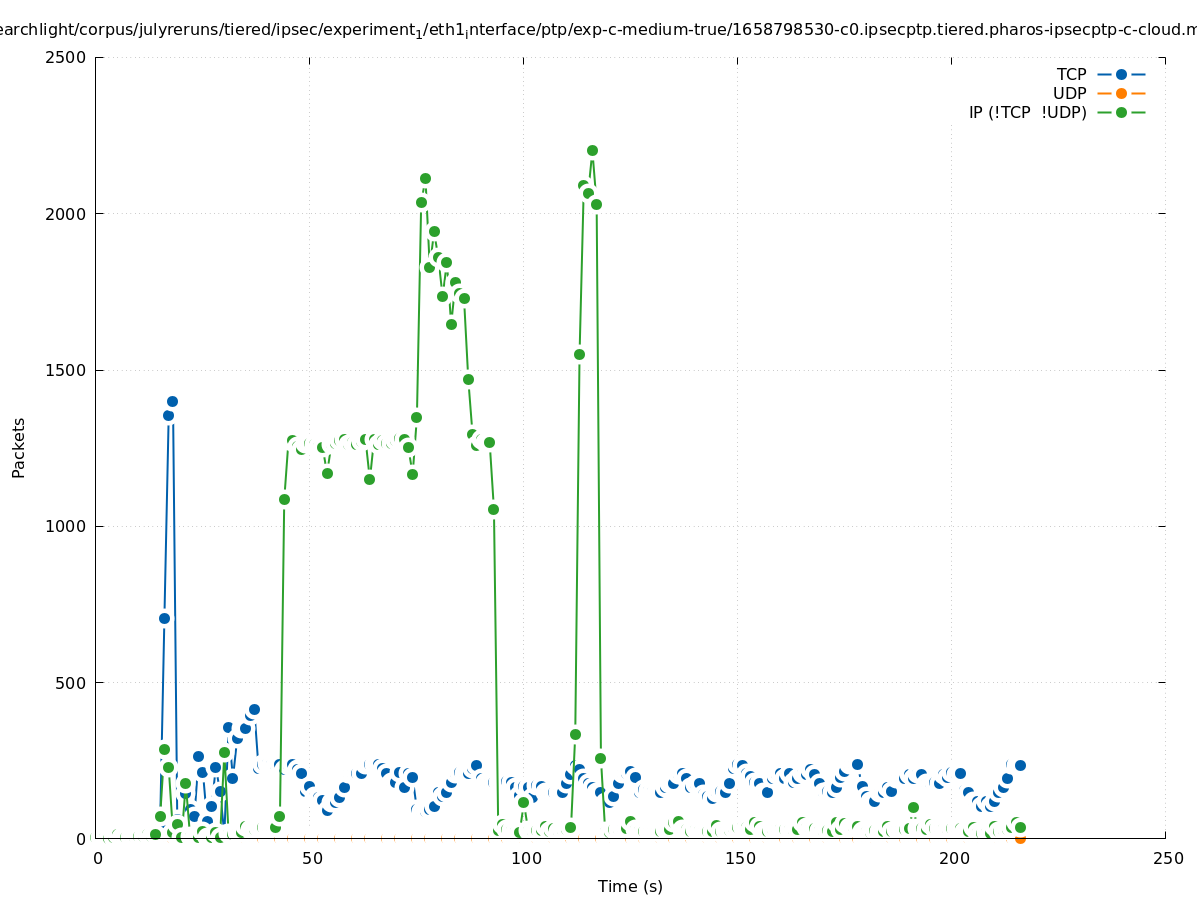This screenshot has width=1197, height=900.
Task: Click the Time (s) axis label
Action: [630, 886]
